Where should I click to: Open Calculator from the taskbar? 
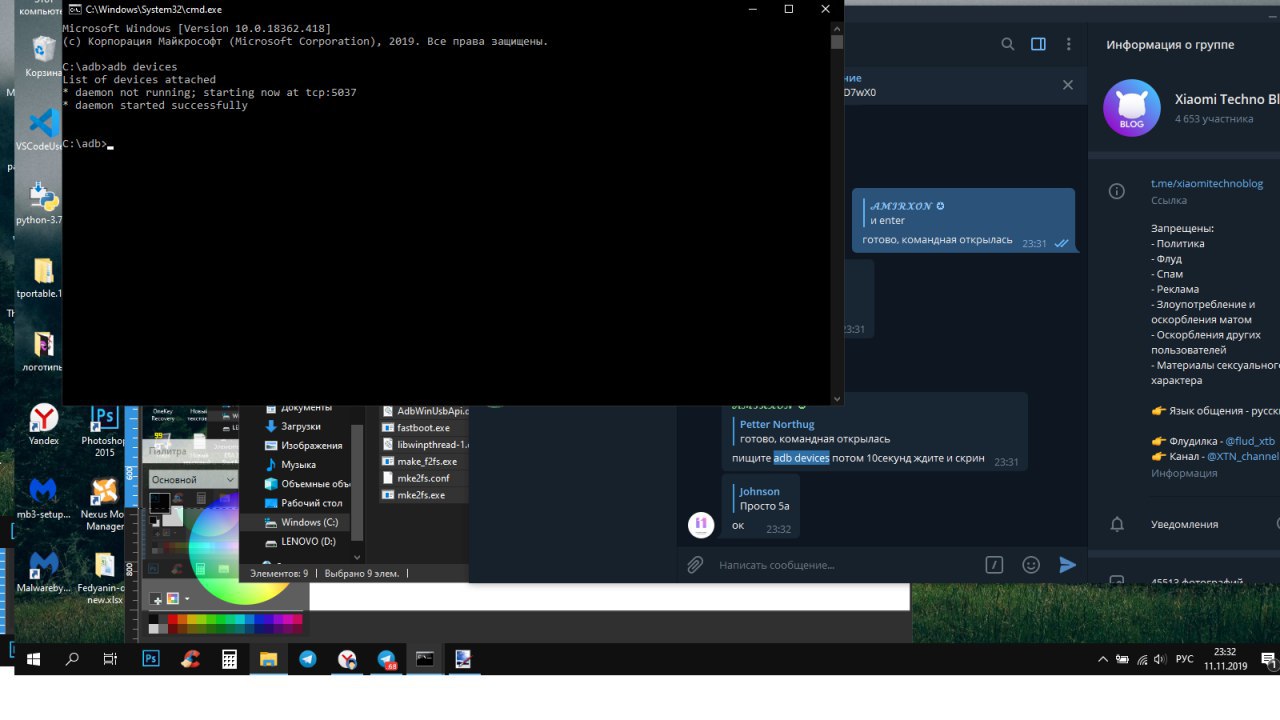(x=229, y=659)
